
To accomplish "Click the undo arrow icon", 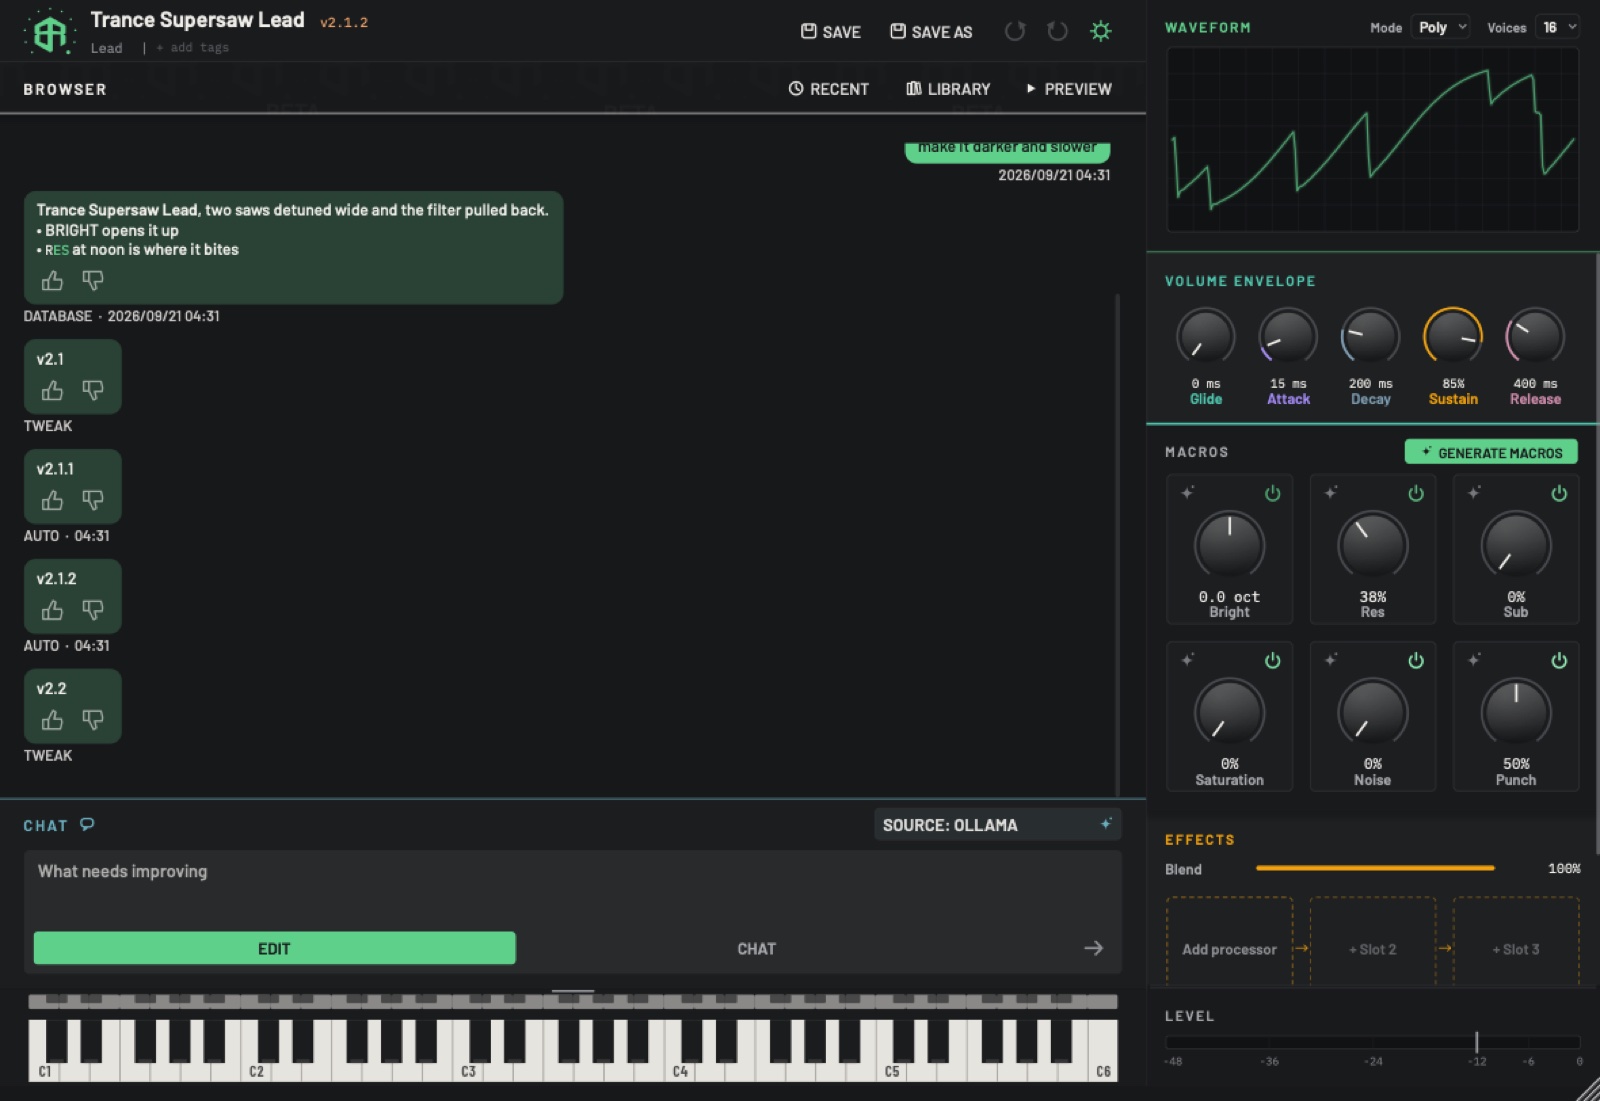I will [1014, 31].
